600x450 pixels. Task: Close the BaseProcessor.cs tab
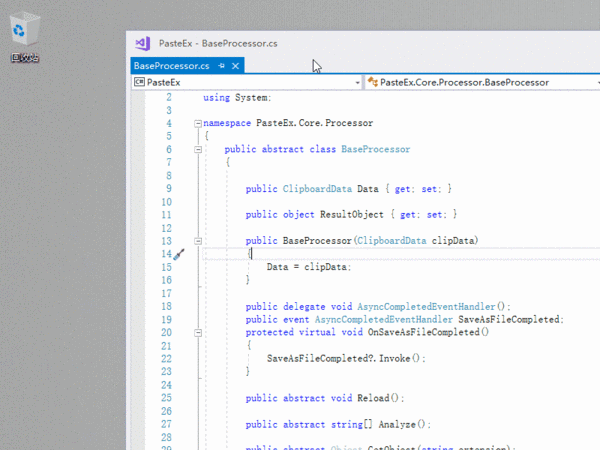pos(236,66)
